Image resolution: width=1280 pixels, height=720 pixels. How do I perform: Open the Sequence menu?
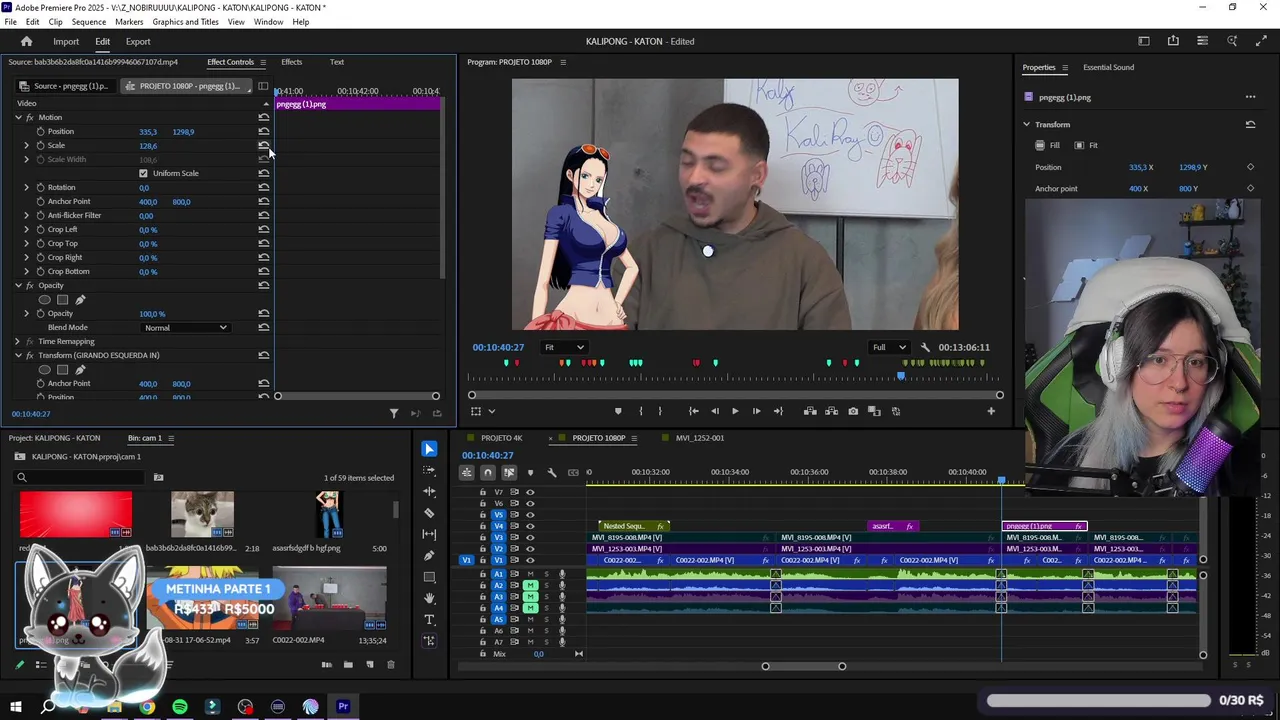pyautogui.click(x=89, y=22)
